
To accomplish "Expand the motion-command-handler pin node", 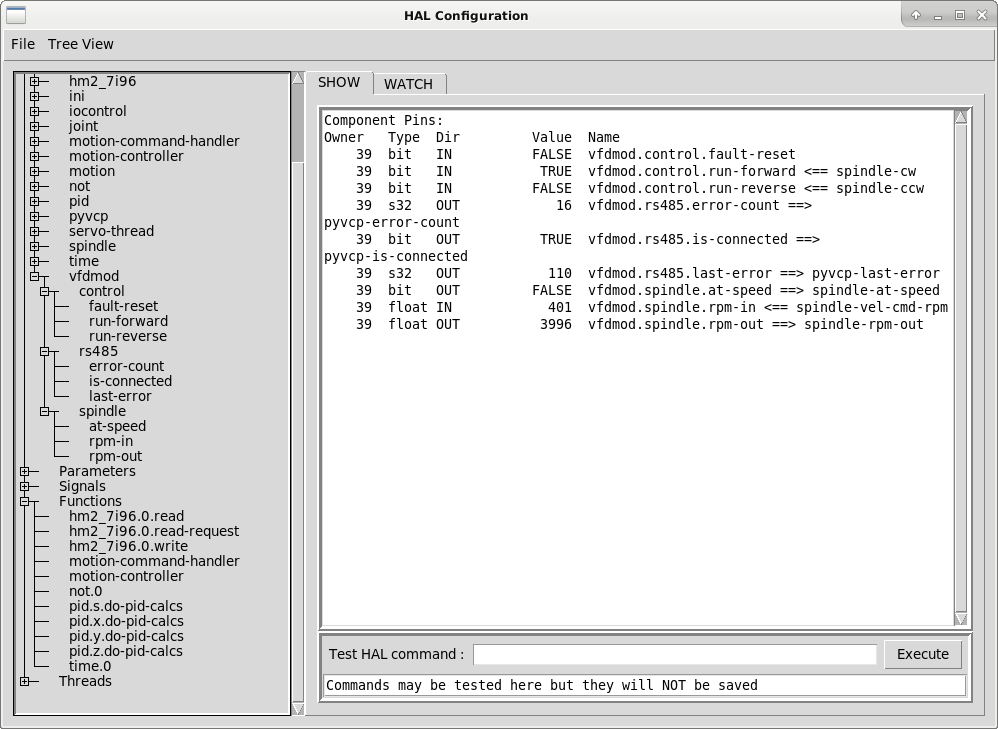I will coord(34,141).
